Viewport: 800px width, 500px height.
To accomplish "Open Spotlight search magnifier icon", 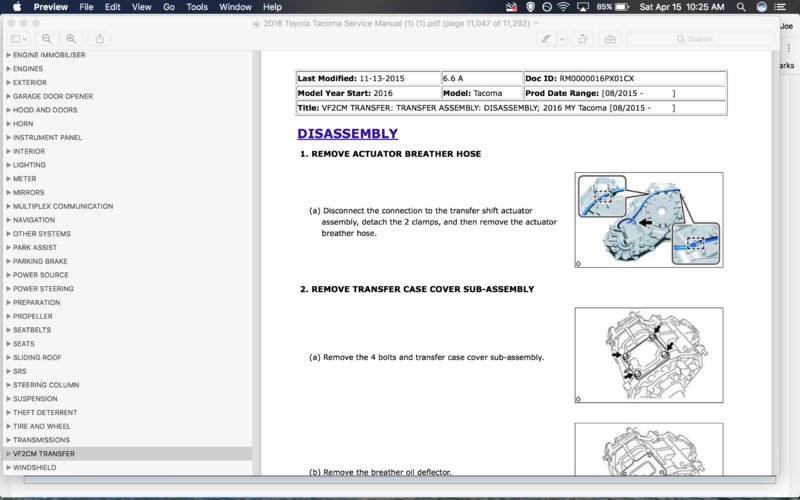I will tap(741, 7).
